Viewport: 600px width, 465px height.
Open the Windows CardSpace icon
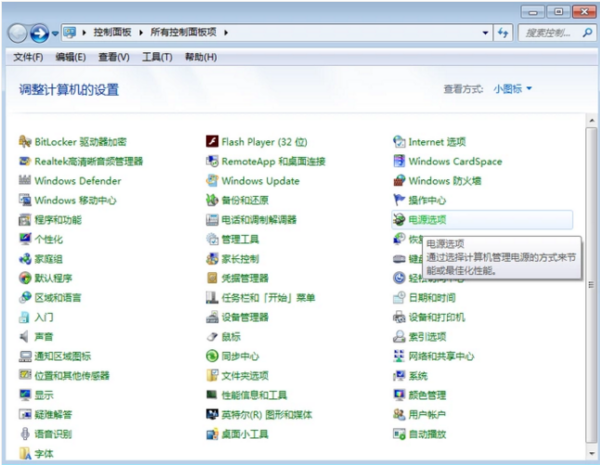point(399,161)
